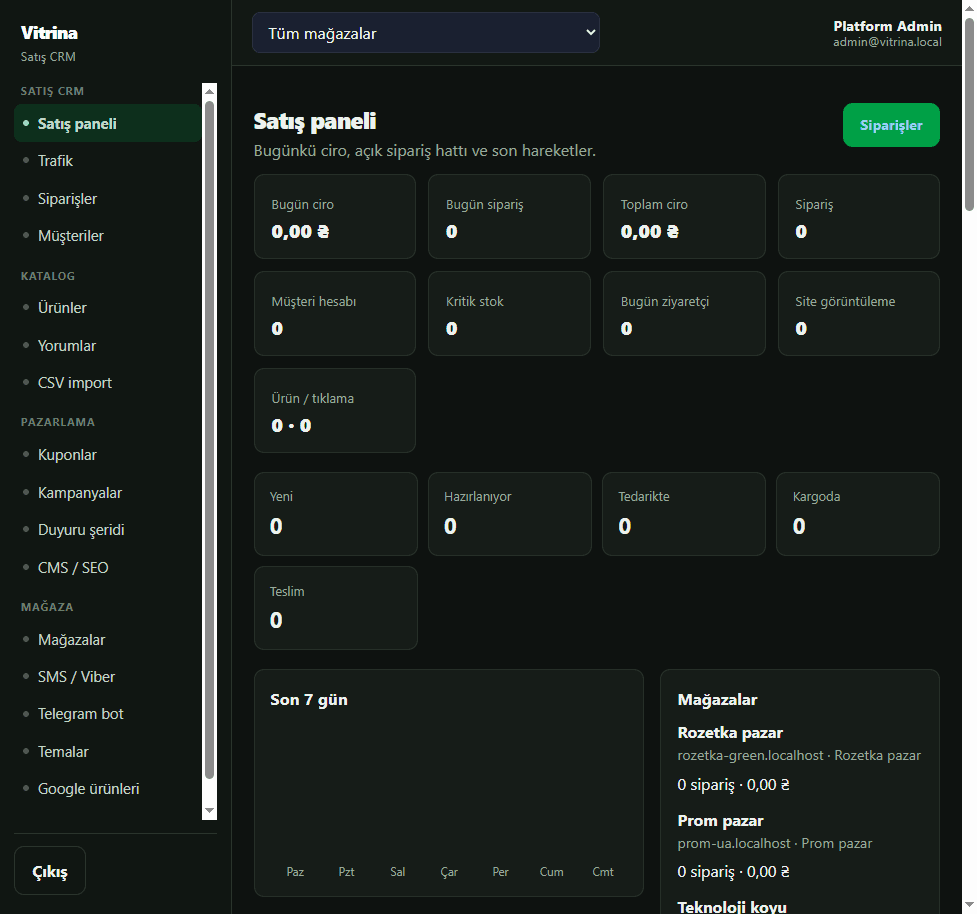The width and height of the screenshot is (977, 914).
Task: Open CSV import page
Action: (107, 383)
